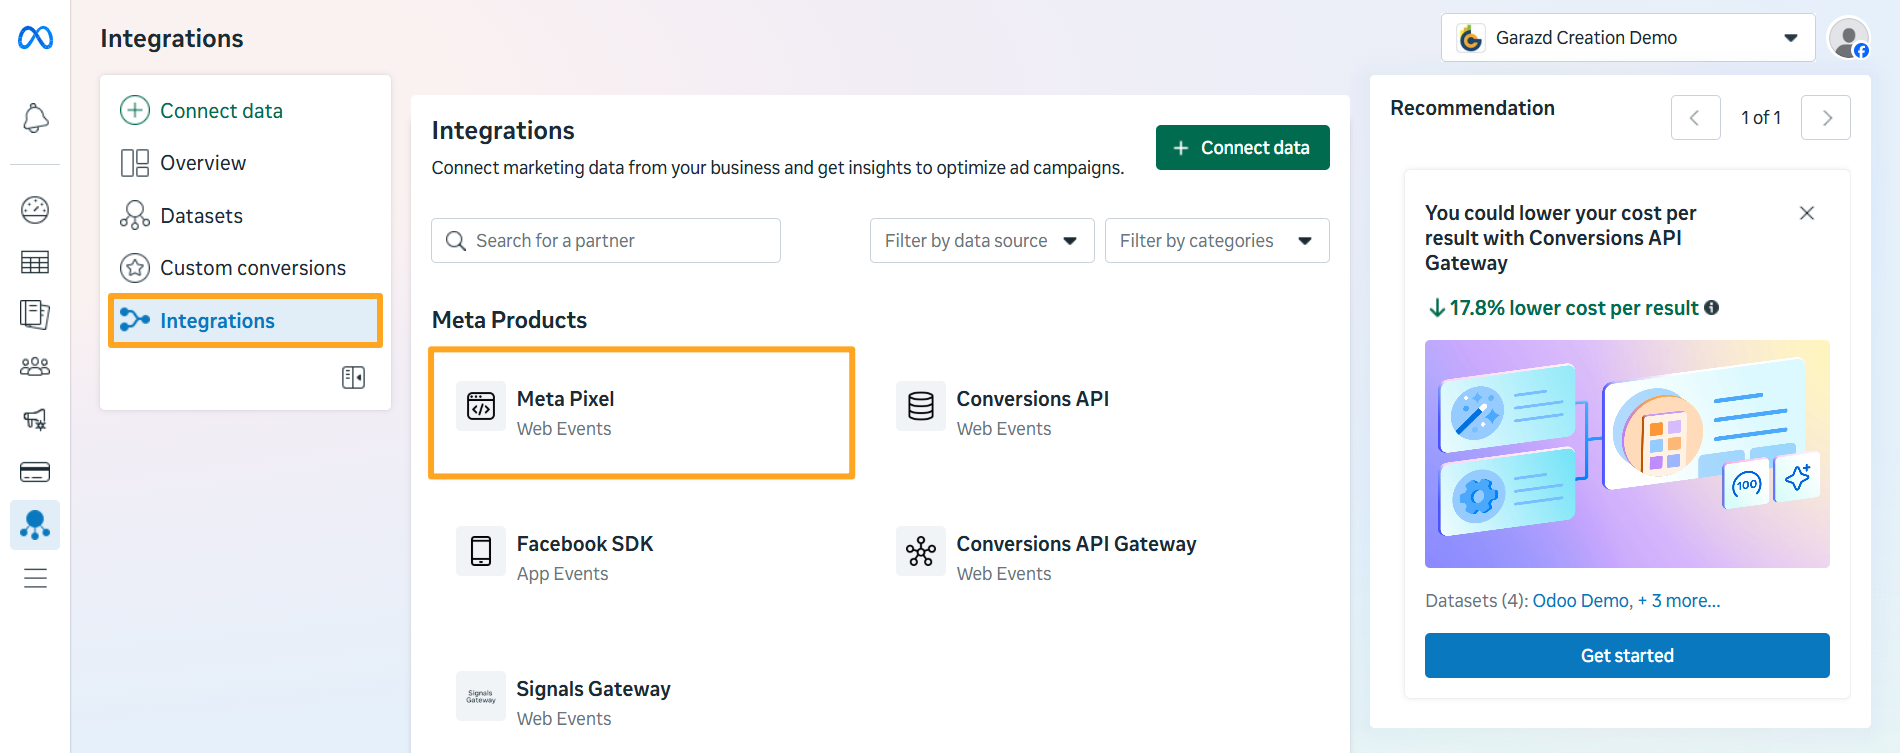The image size is (1900, 753).
Task: Click the green Connect data button
Action: coord(1243,148)
